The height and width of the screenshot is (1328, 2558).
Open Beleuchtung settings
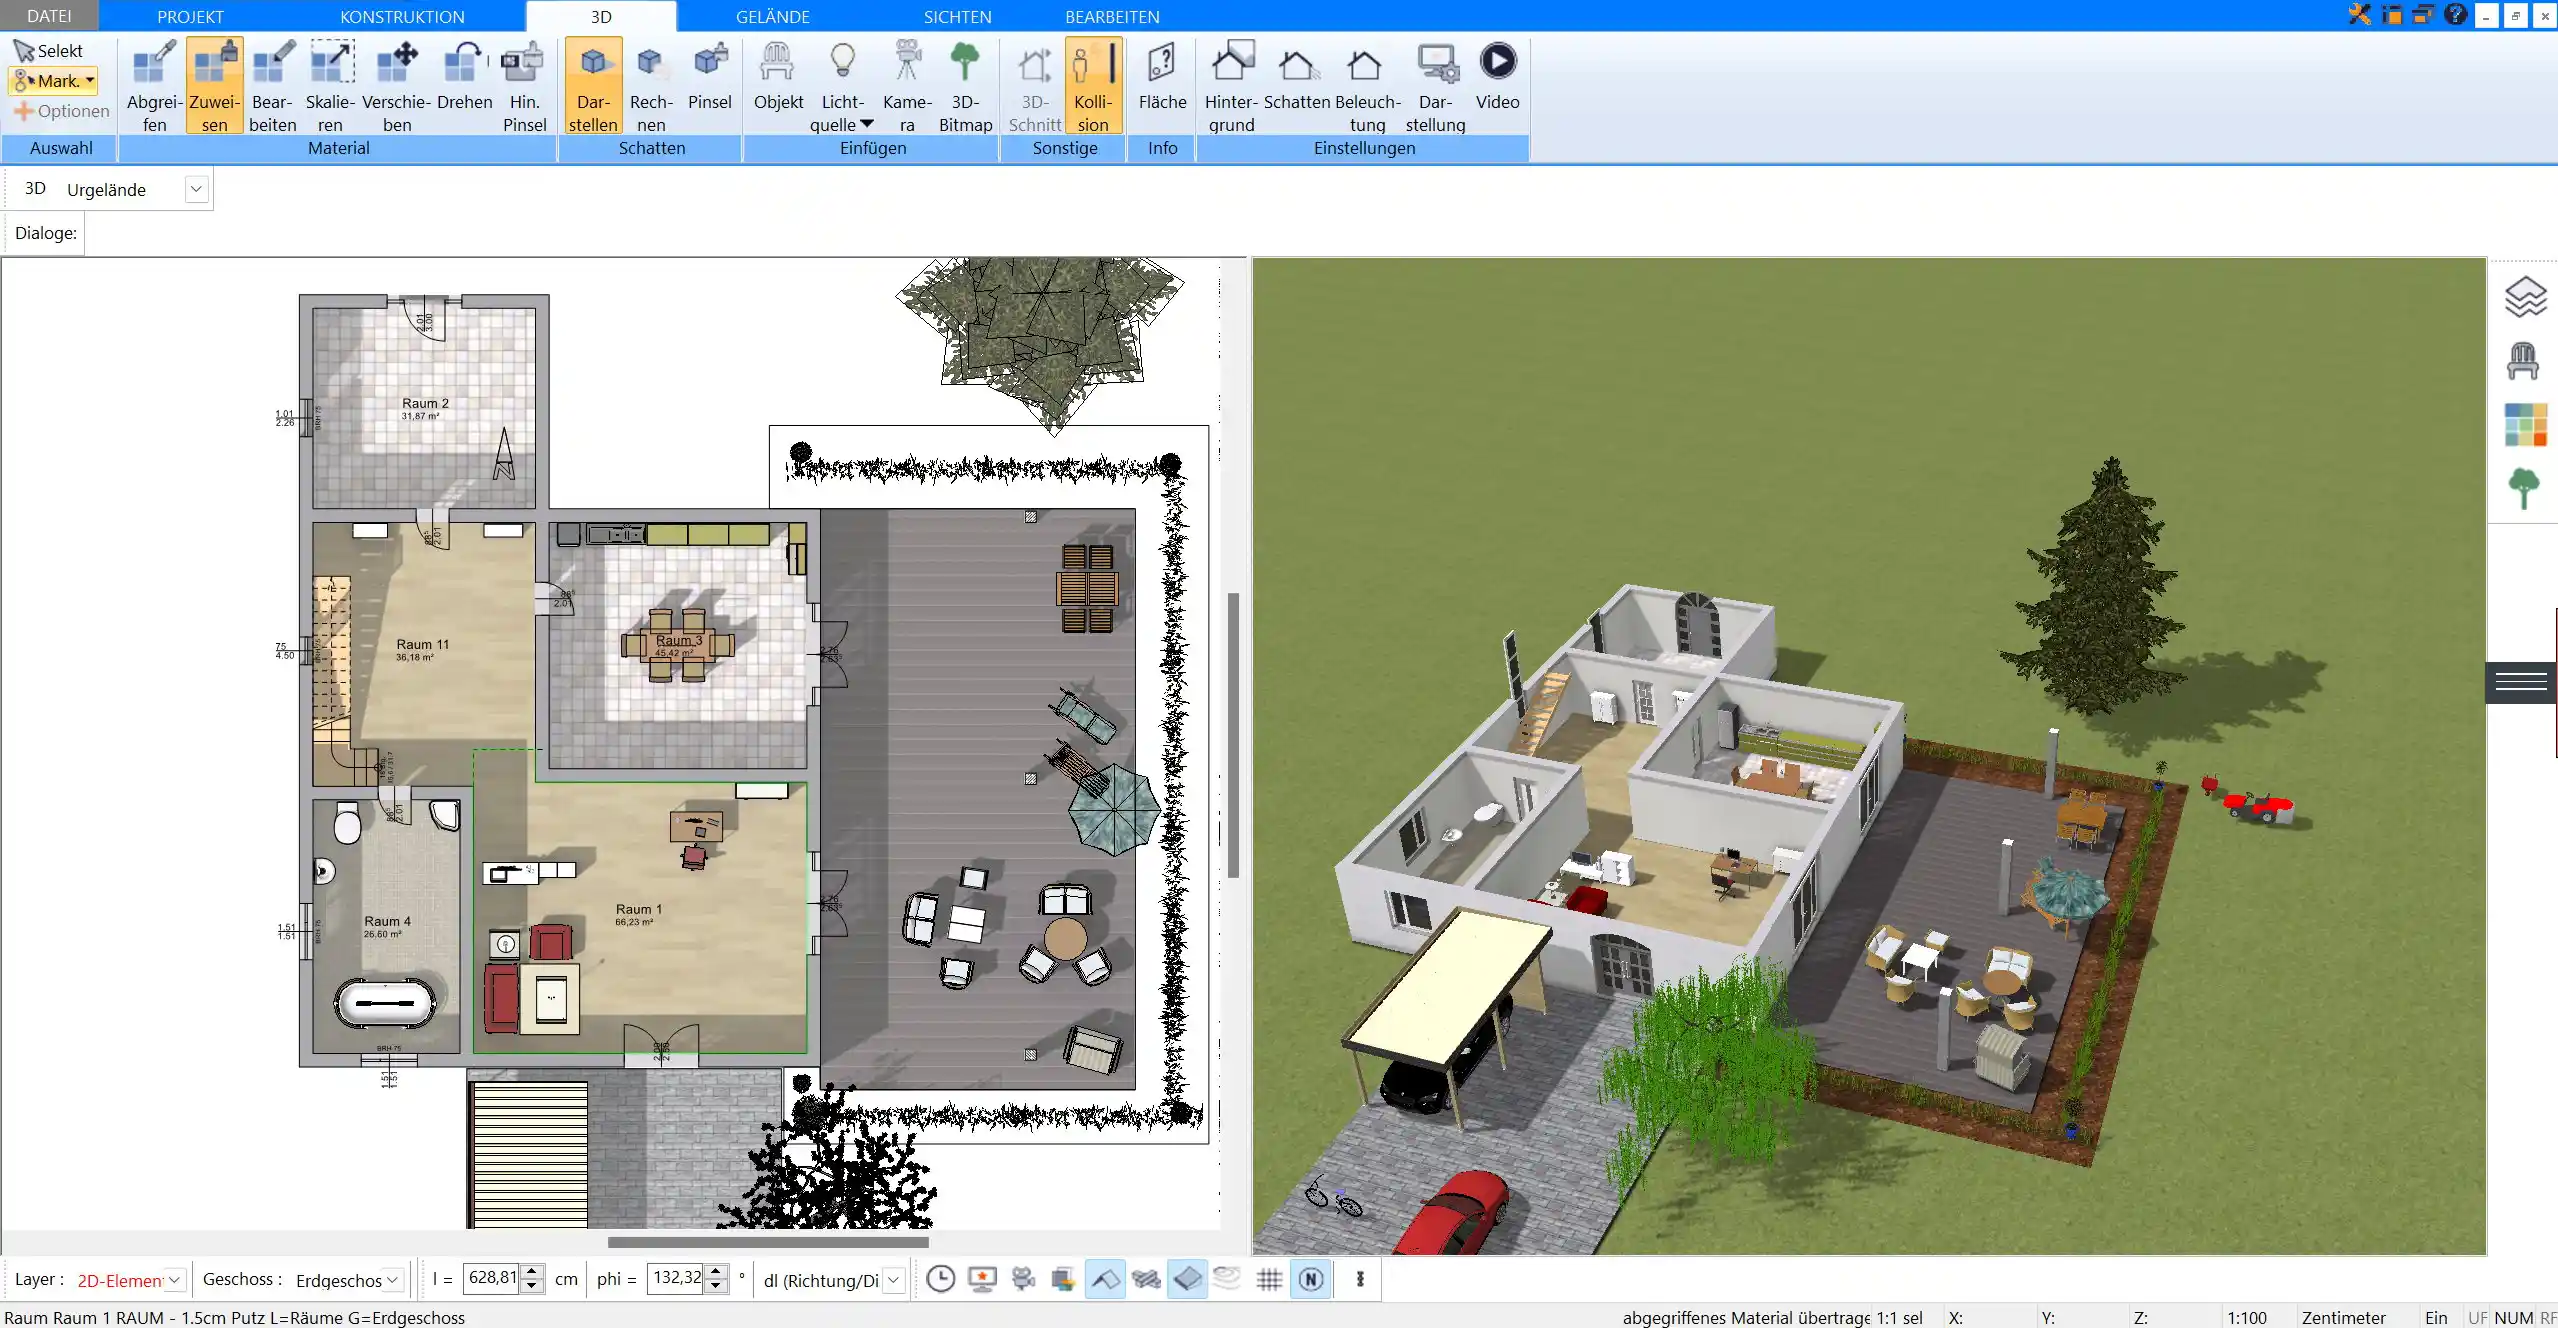point(1367,86)
